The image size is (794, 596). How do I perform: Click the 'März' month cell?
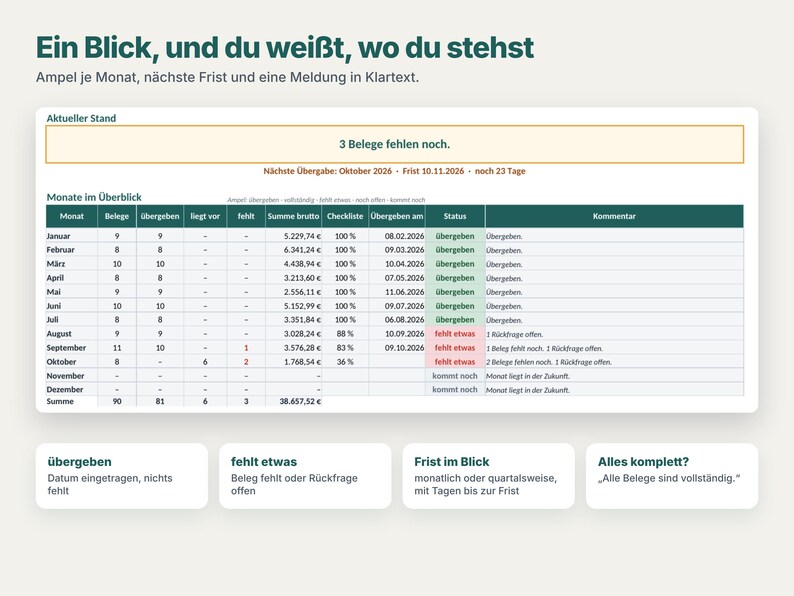(x=71, y=264)
